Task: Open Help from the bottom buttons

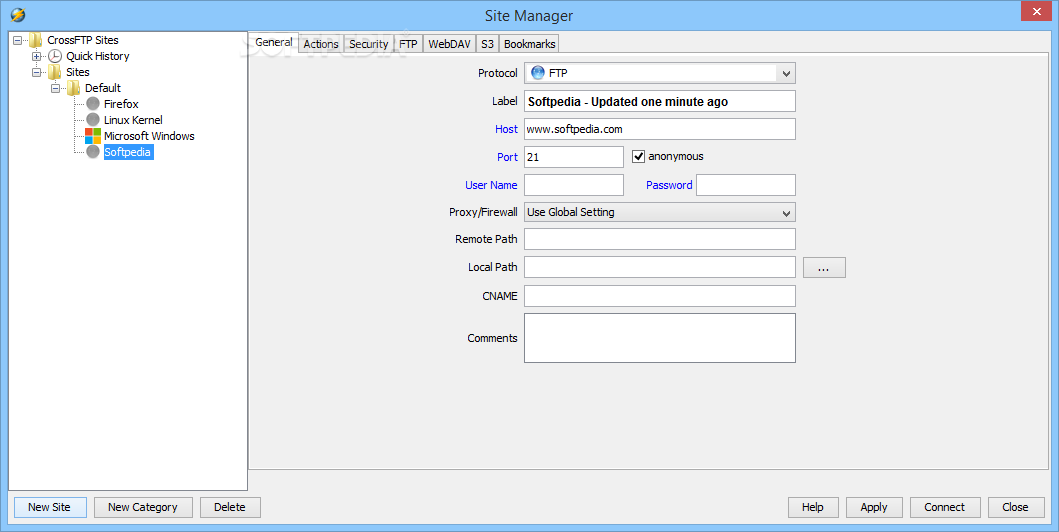Action: pyautogui.click(x=812, y=507)
